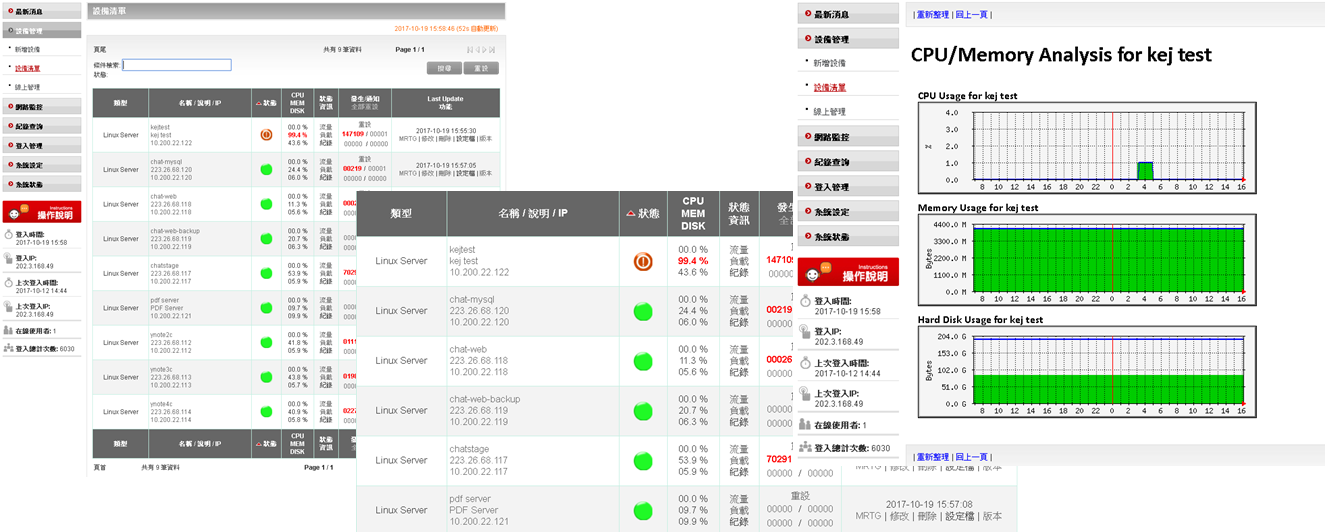Open 最新消息 menu on analysis page sidebar
Screen dimensions: 1325x532
click(848, 14)
